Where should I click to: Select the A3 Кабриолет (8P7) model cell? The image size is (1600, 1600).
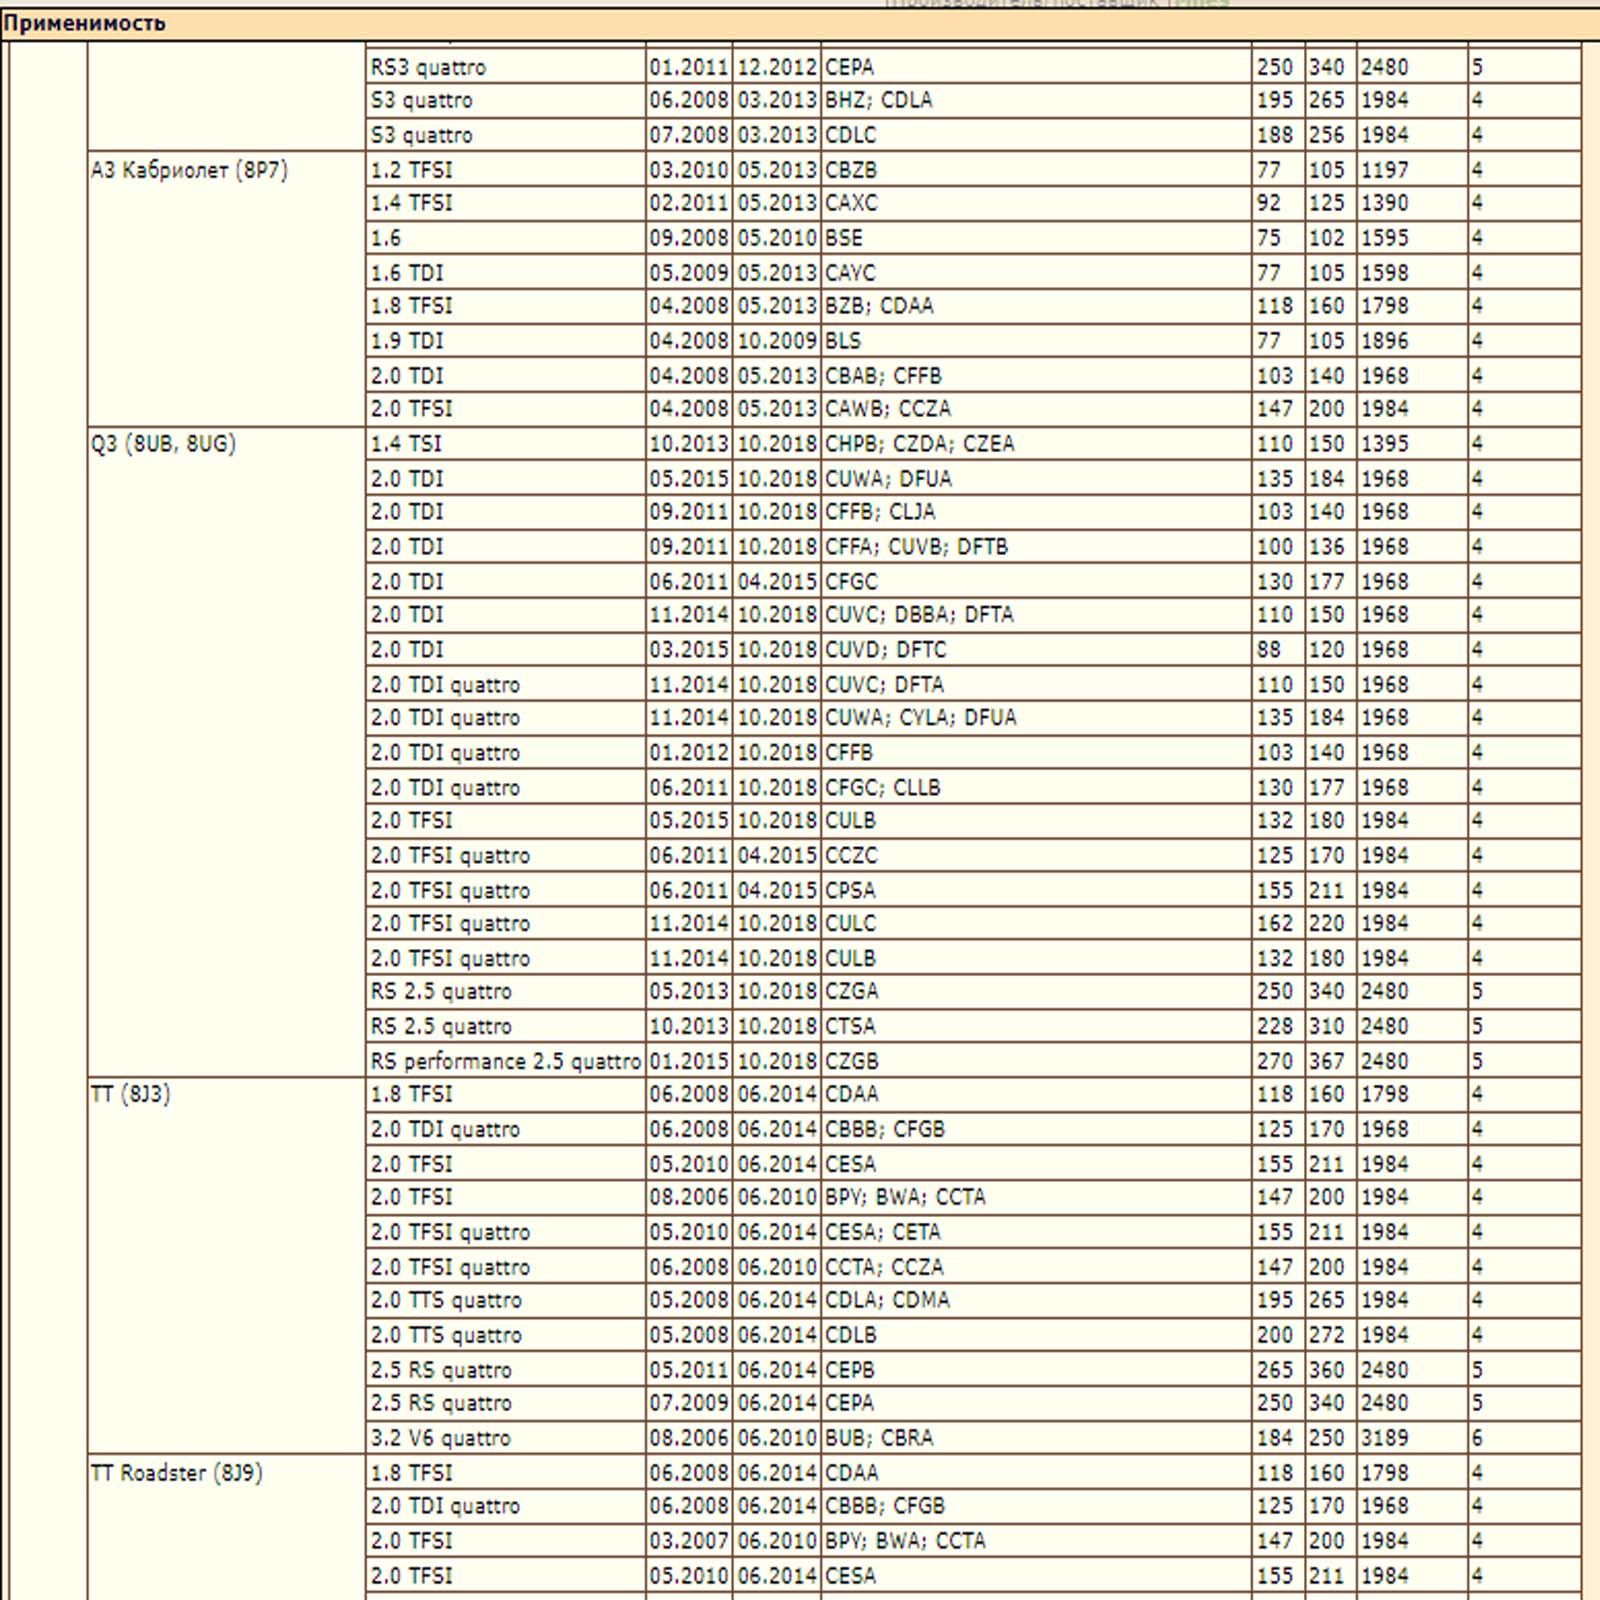click(227, 289)
